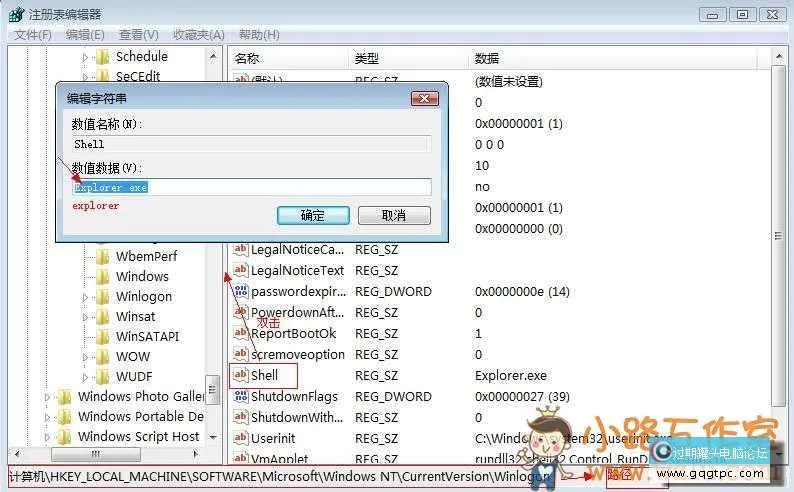The height and width of the screenshot is (492, 794).
Task: Click the Shell string value icon
Action: [x=241, y=375]
